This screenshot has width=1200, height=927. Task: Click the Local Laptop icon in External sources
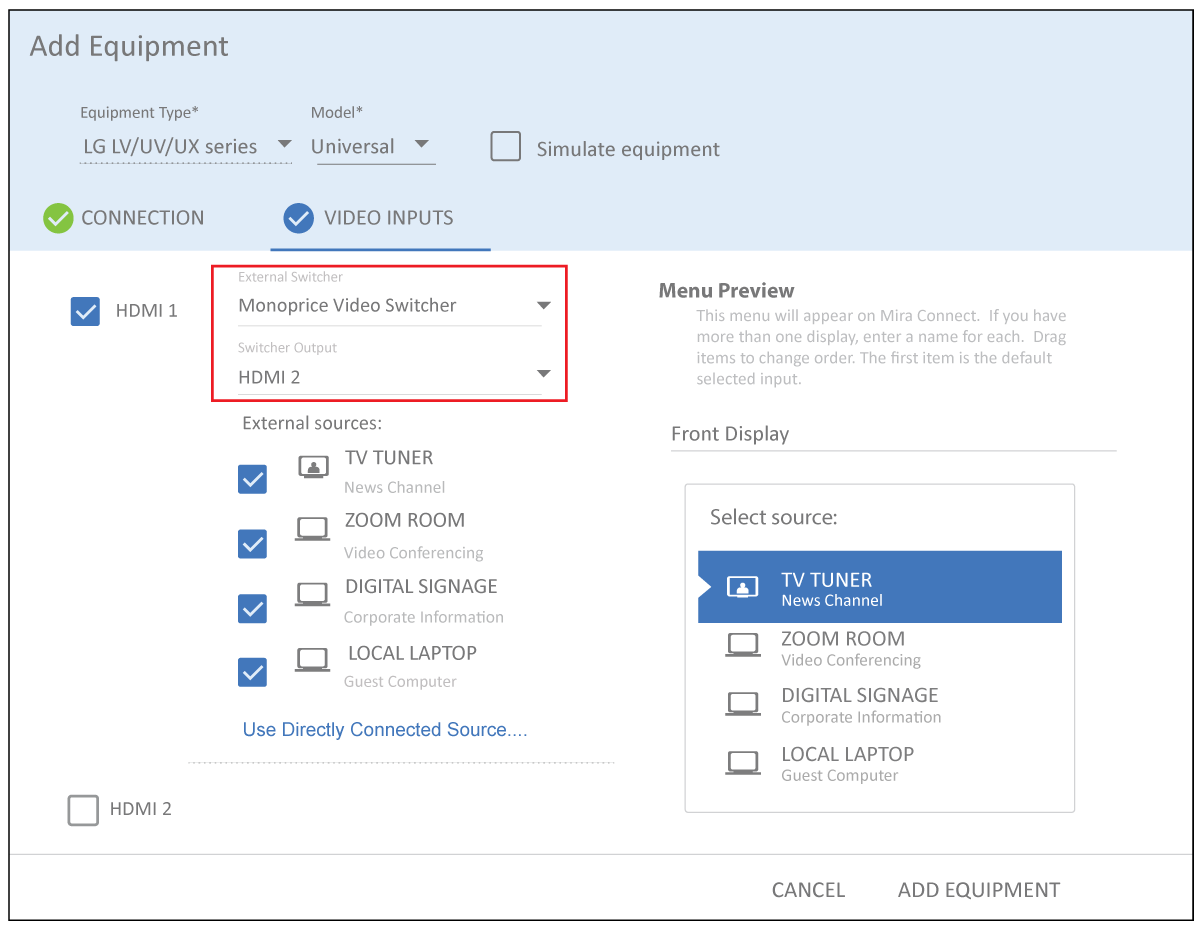coord(313,659)
